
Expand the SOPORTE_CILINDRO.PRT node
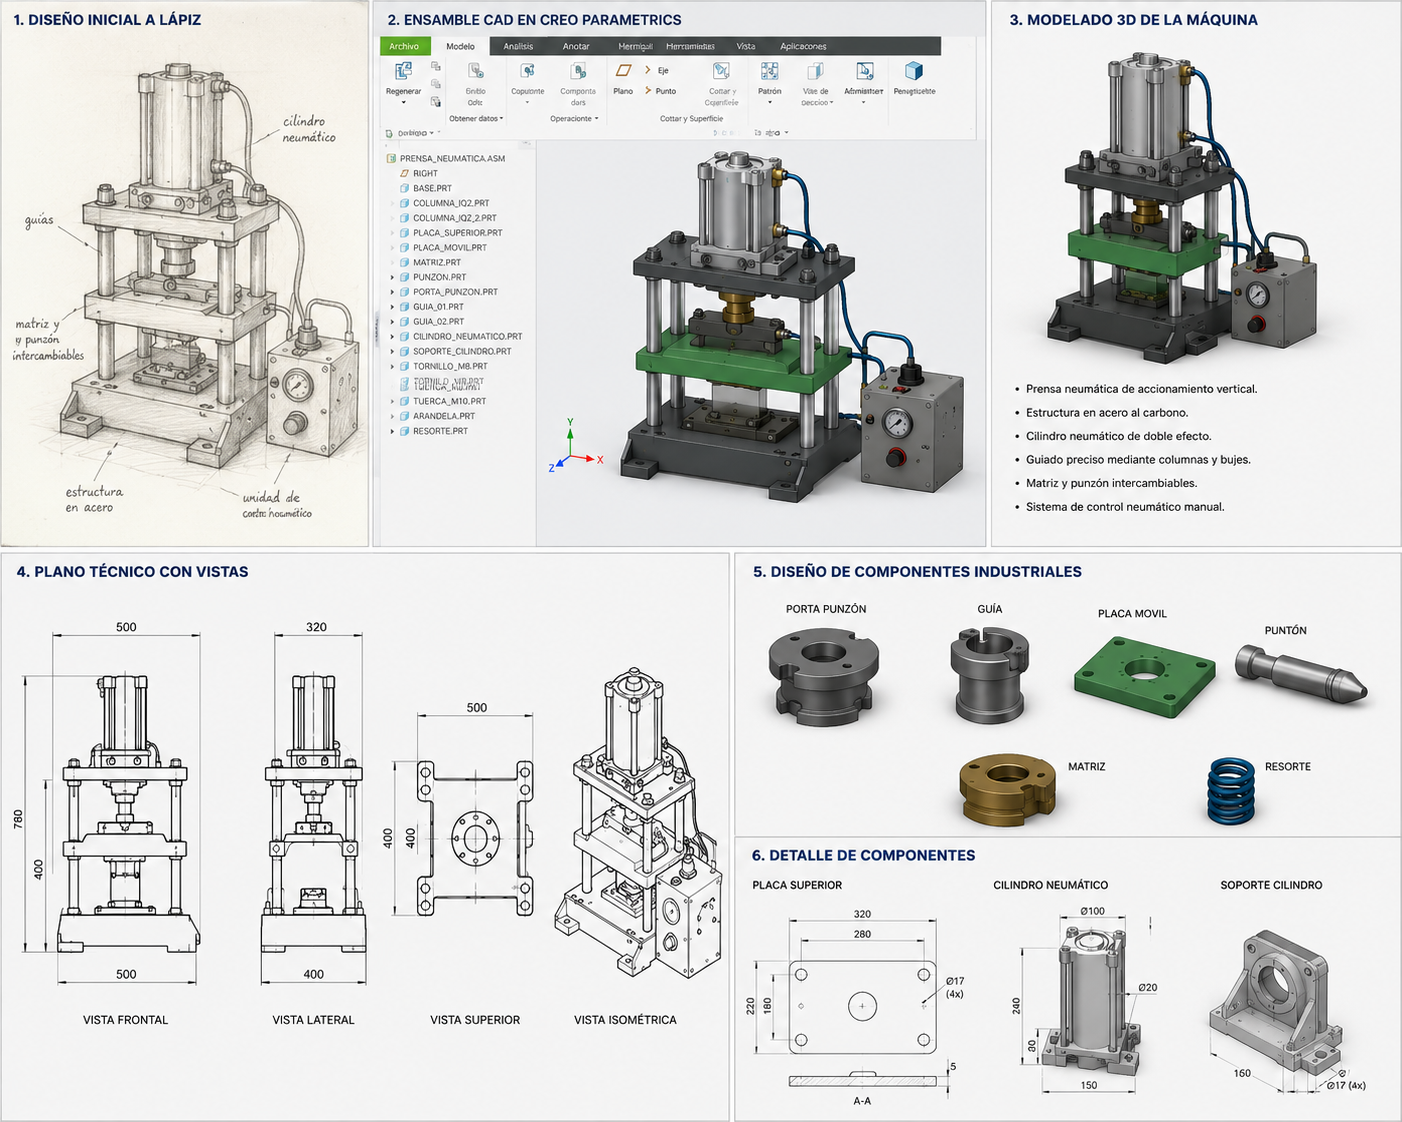392,351
